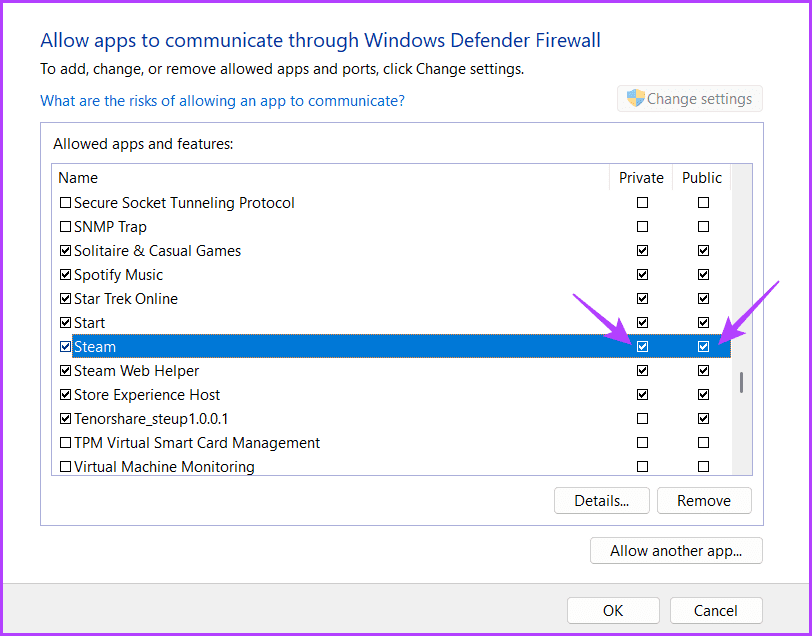
Task: Enable Public for Virtual Machine Monitoring
Action: pos(703,467)
